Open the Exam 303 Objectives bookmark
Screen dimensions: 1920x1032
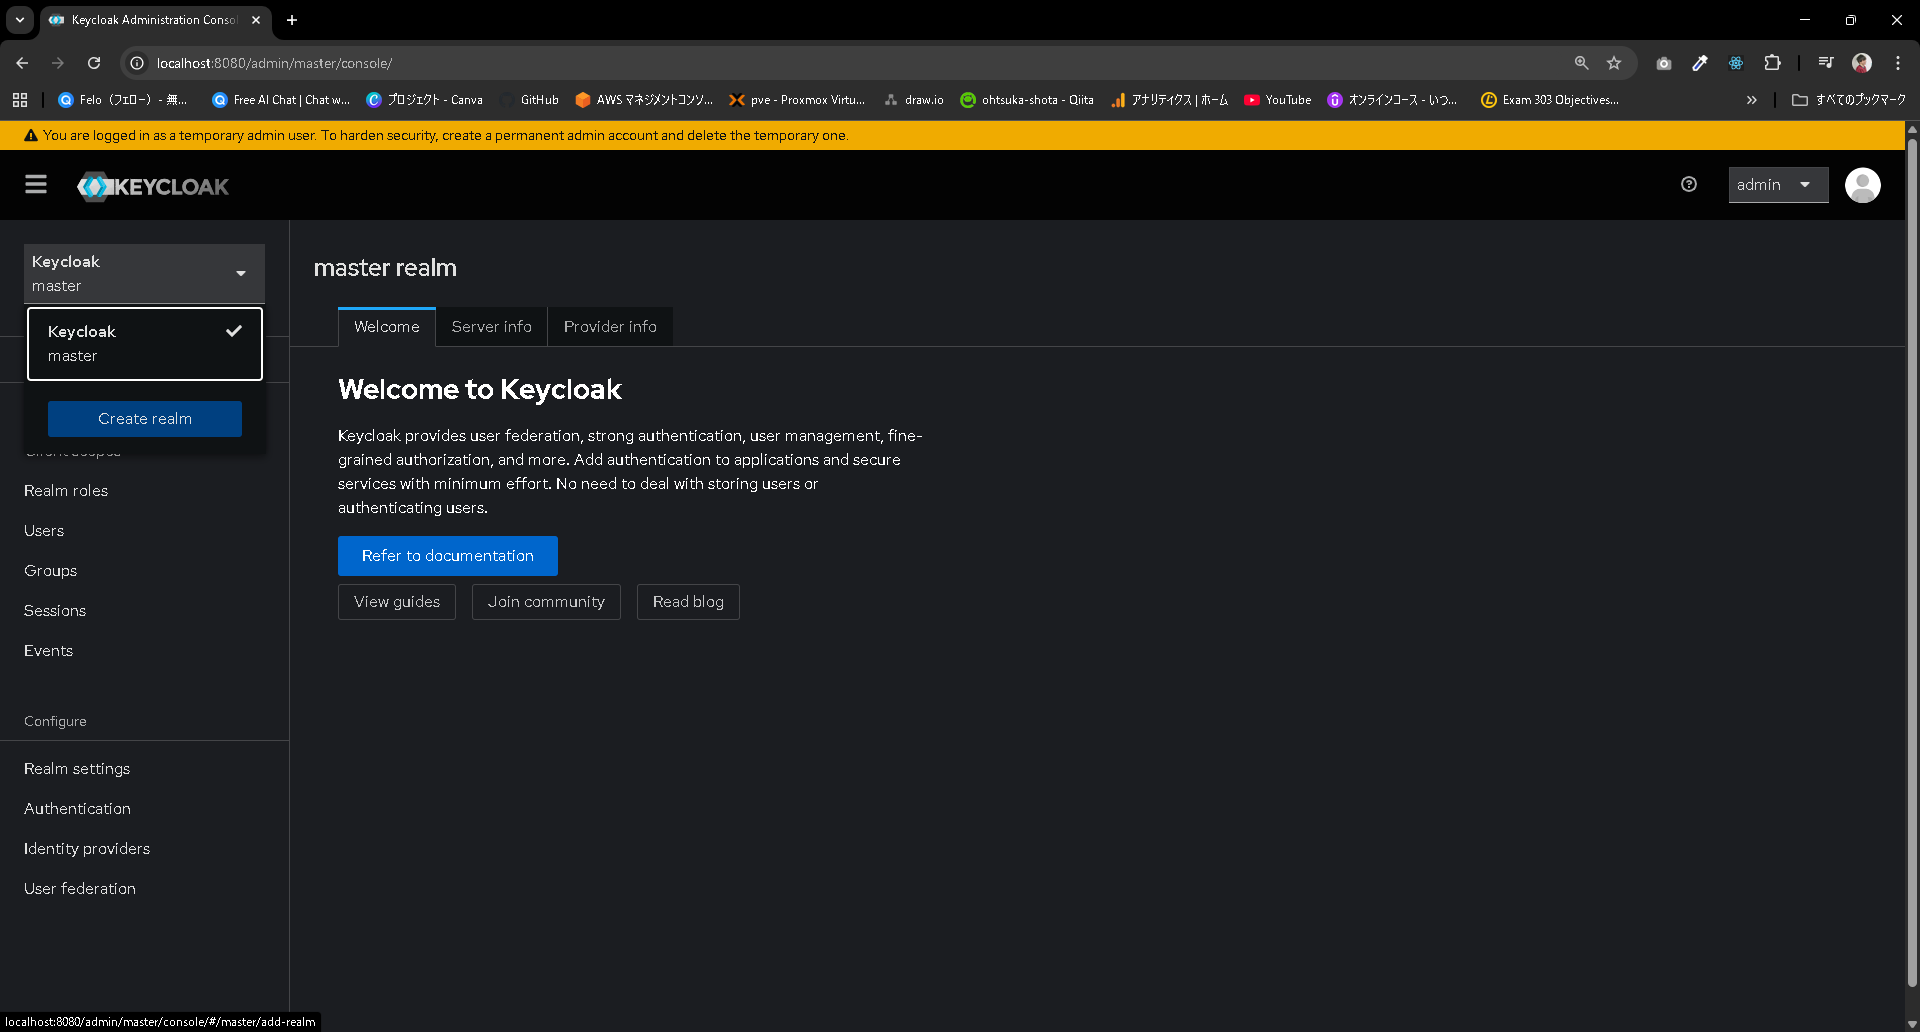coord(1550,100)
